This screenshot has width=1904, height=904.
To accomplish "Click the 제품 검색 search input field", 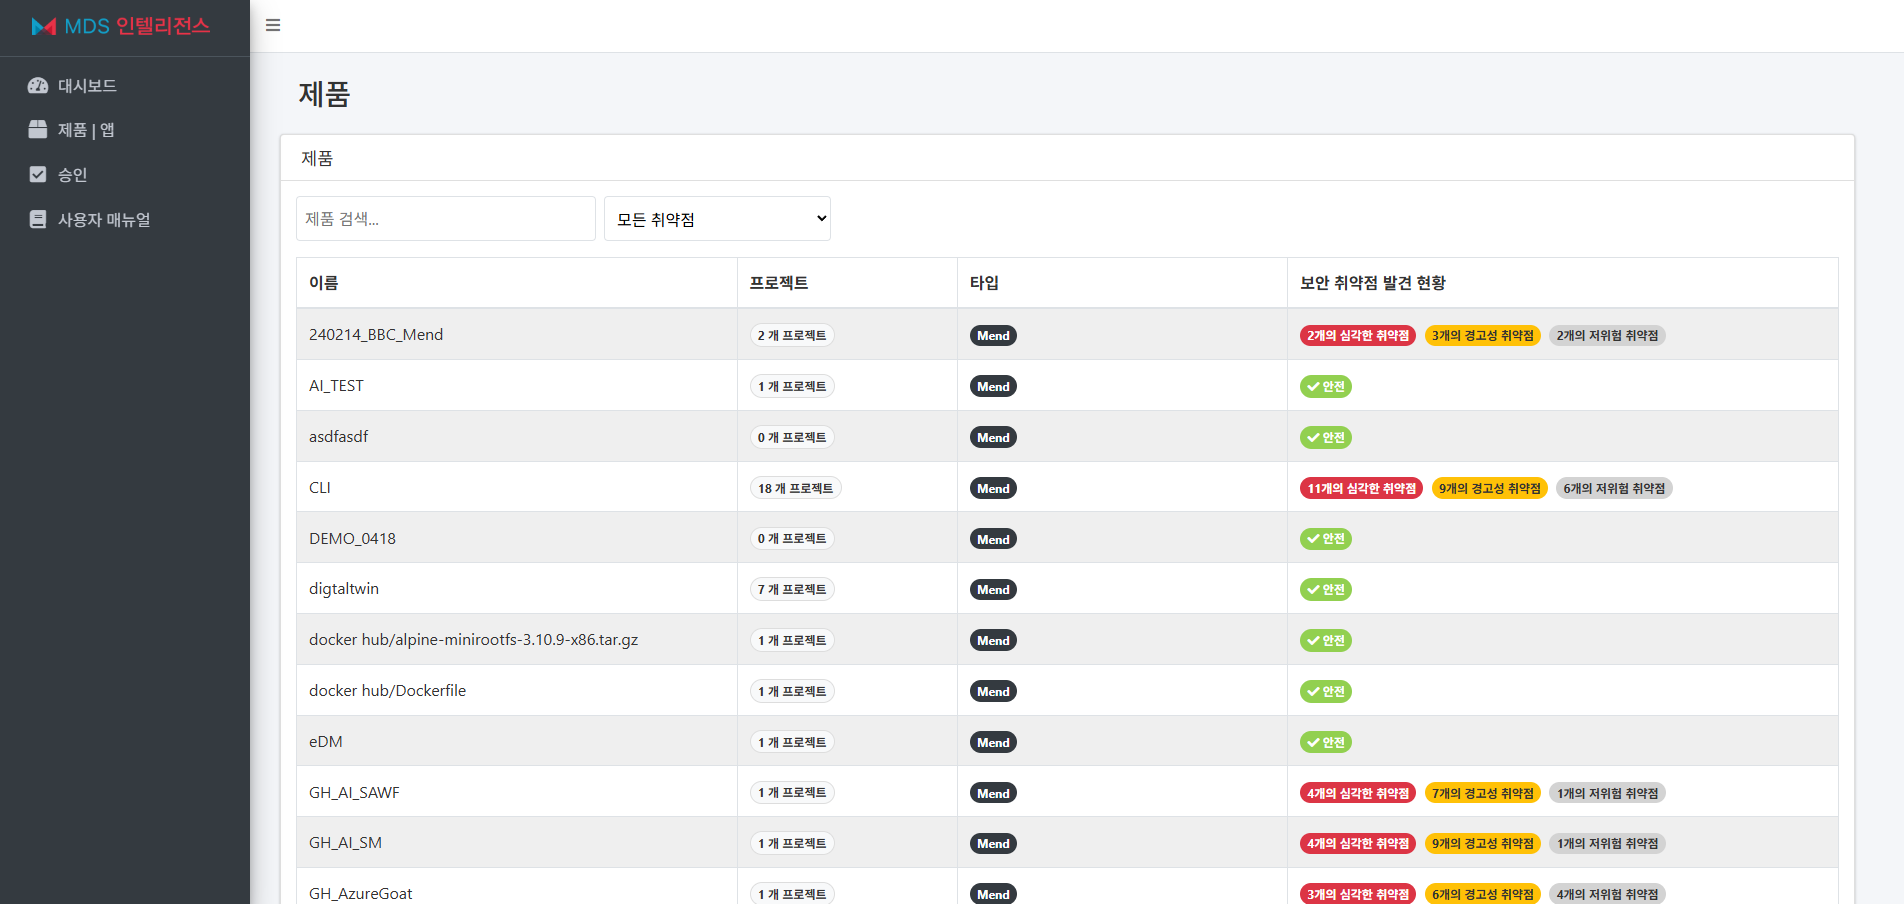I will (x=445, y=218).
